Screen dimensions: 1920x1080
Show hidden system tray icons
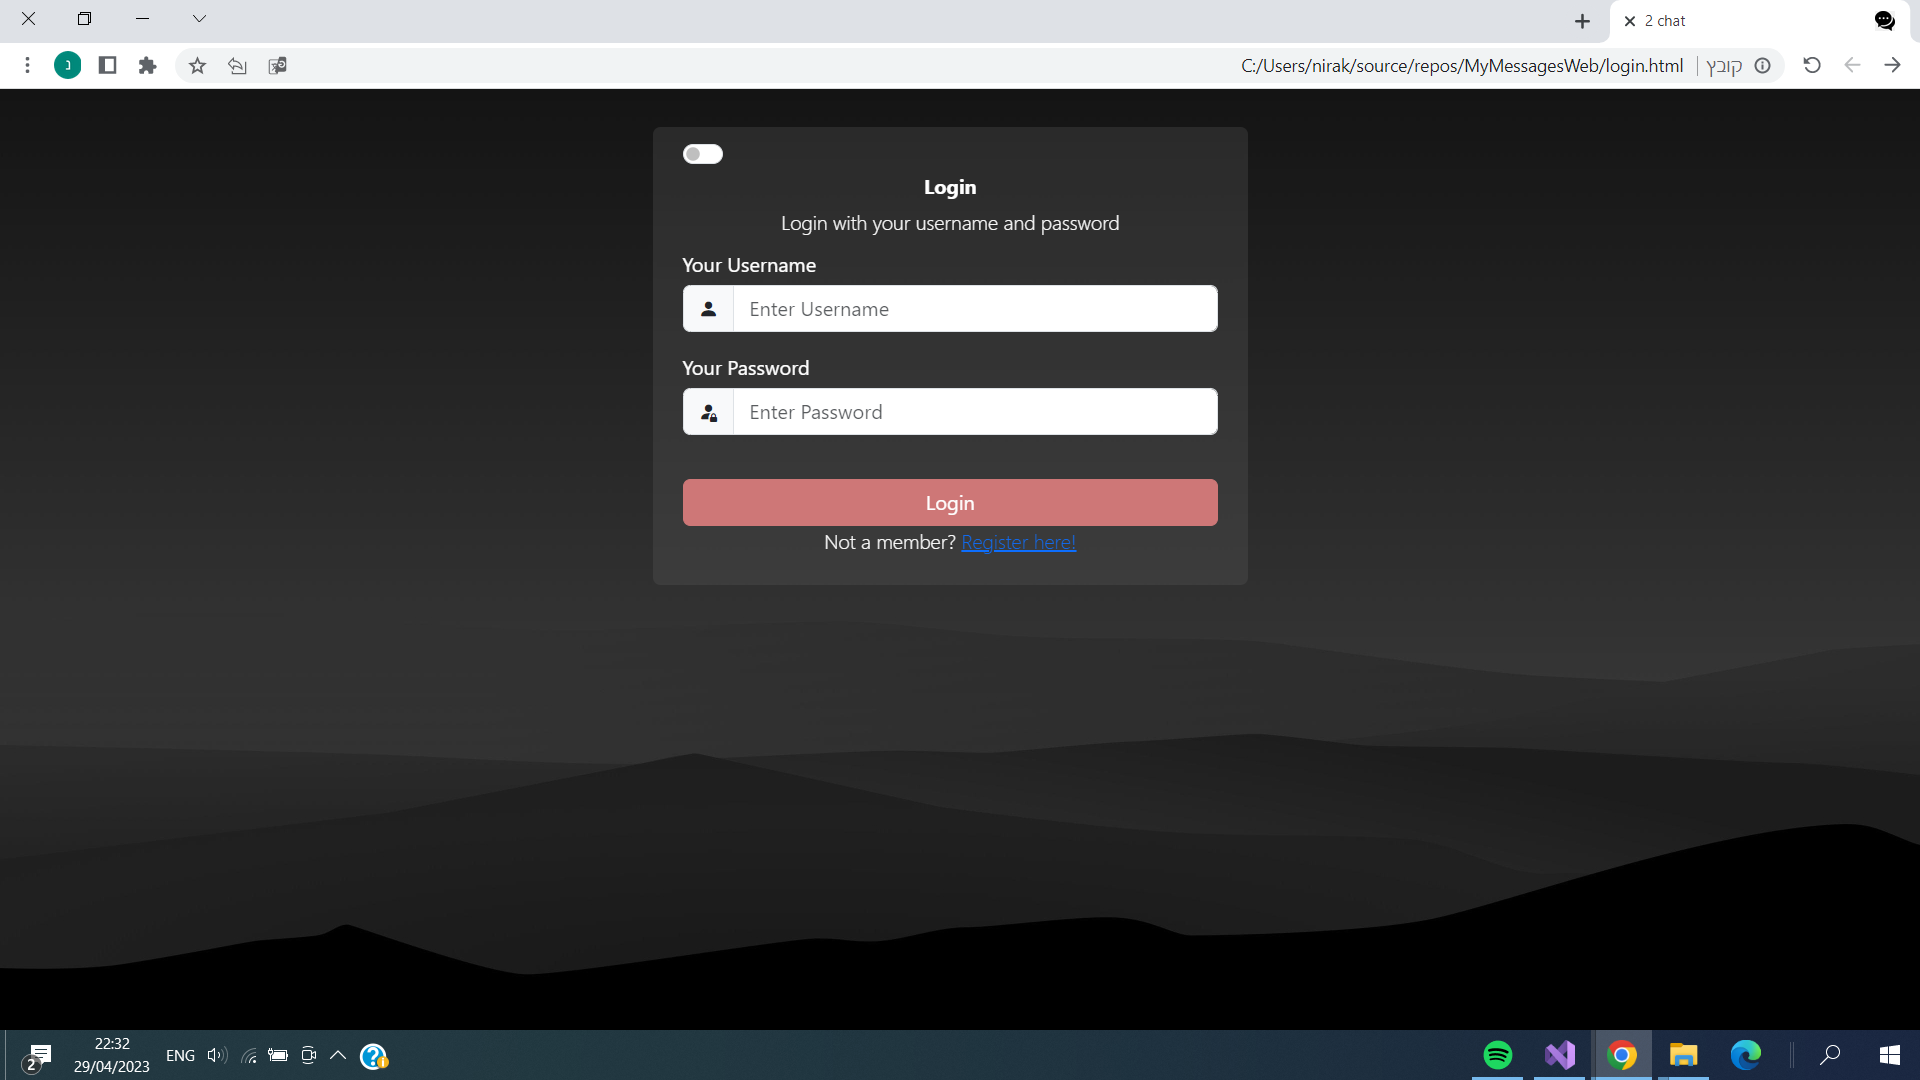point(338,1055)
